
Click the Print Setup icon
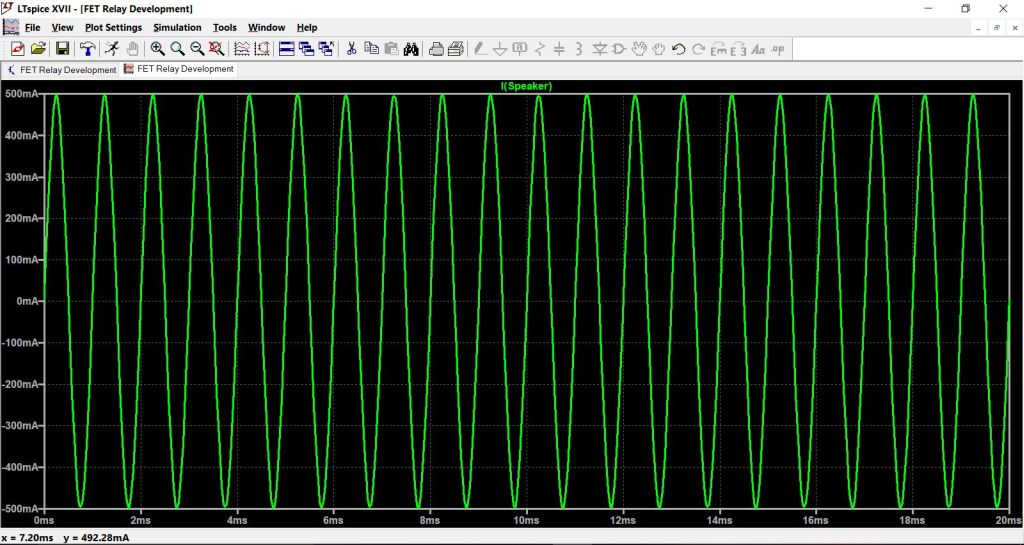(436, 49)
